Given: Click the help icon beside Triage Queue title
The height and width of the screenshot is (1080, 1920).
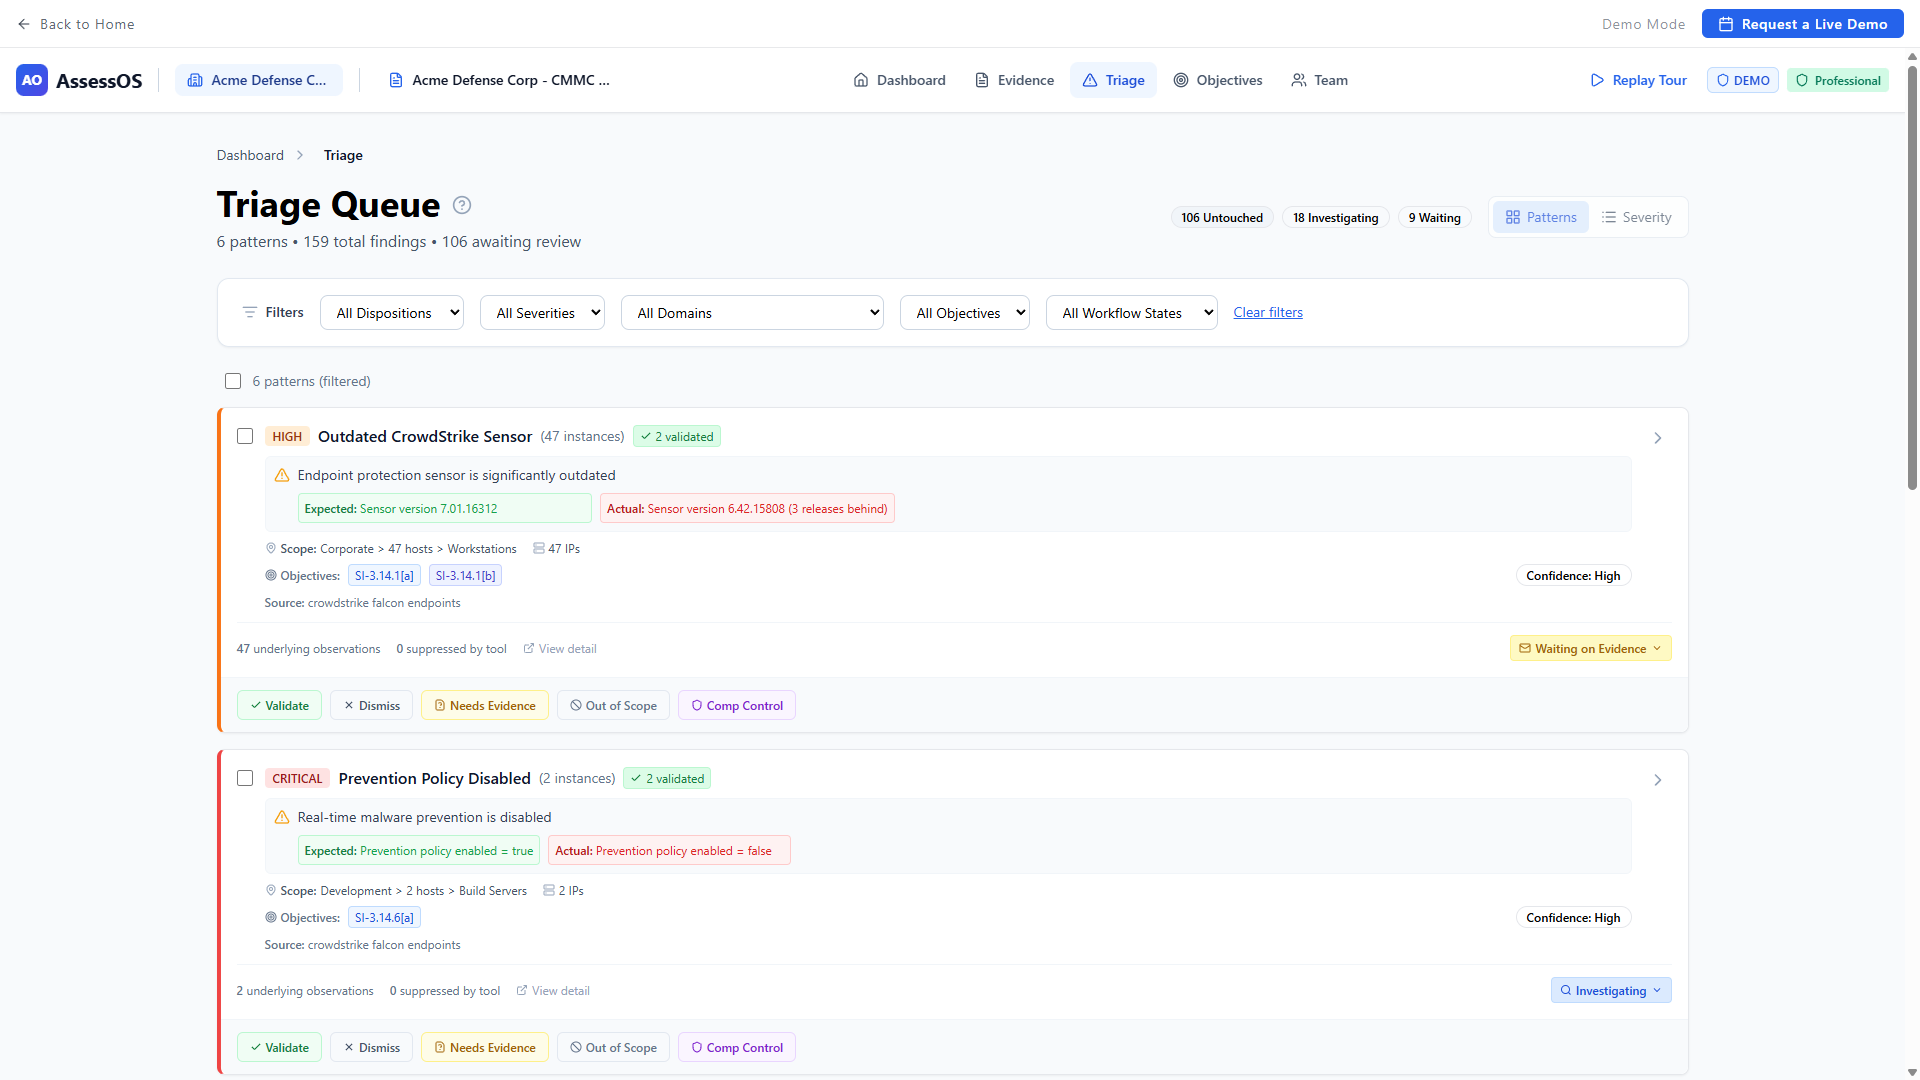Looking at the screenshot, I should [462, 204].
